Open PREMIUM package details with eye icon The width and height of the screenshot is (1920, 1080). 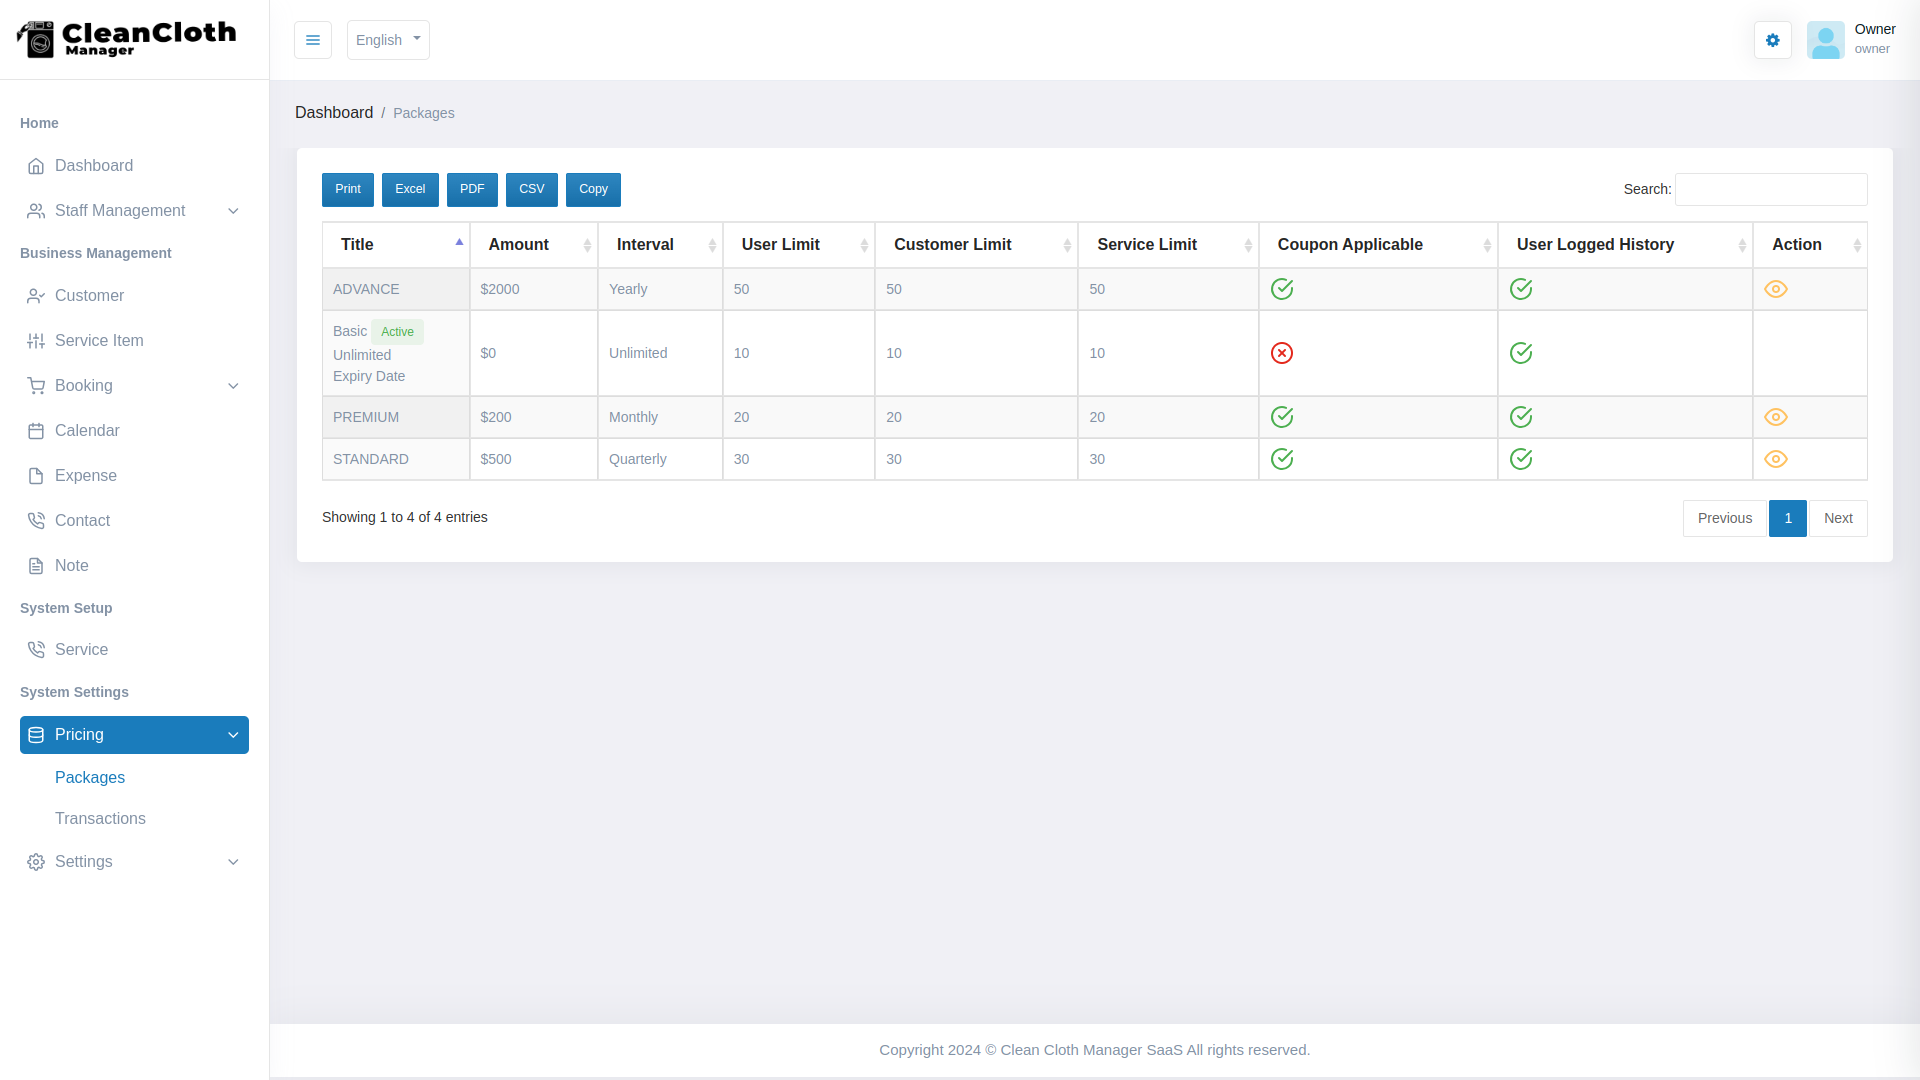coord(1777,417)
